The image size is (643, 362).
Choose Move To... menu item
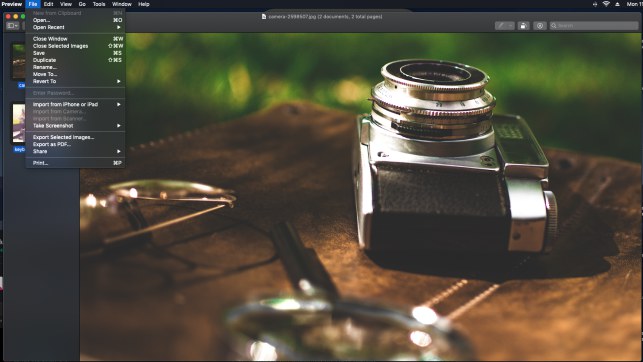[x=75, y=74]
